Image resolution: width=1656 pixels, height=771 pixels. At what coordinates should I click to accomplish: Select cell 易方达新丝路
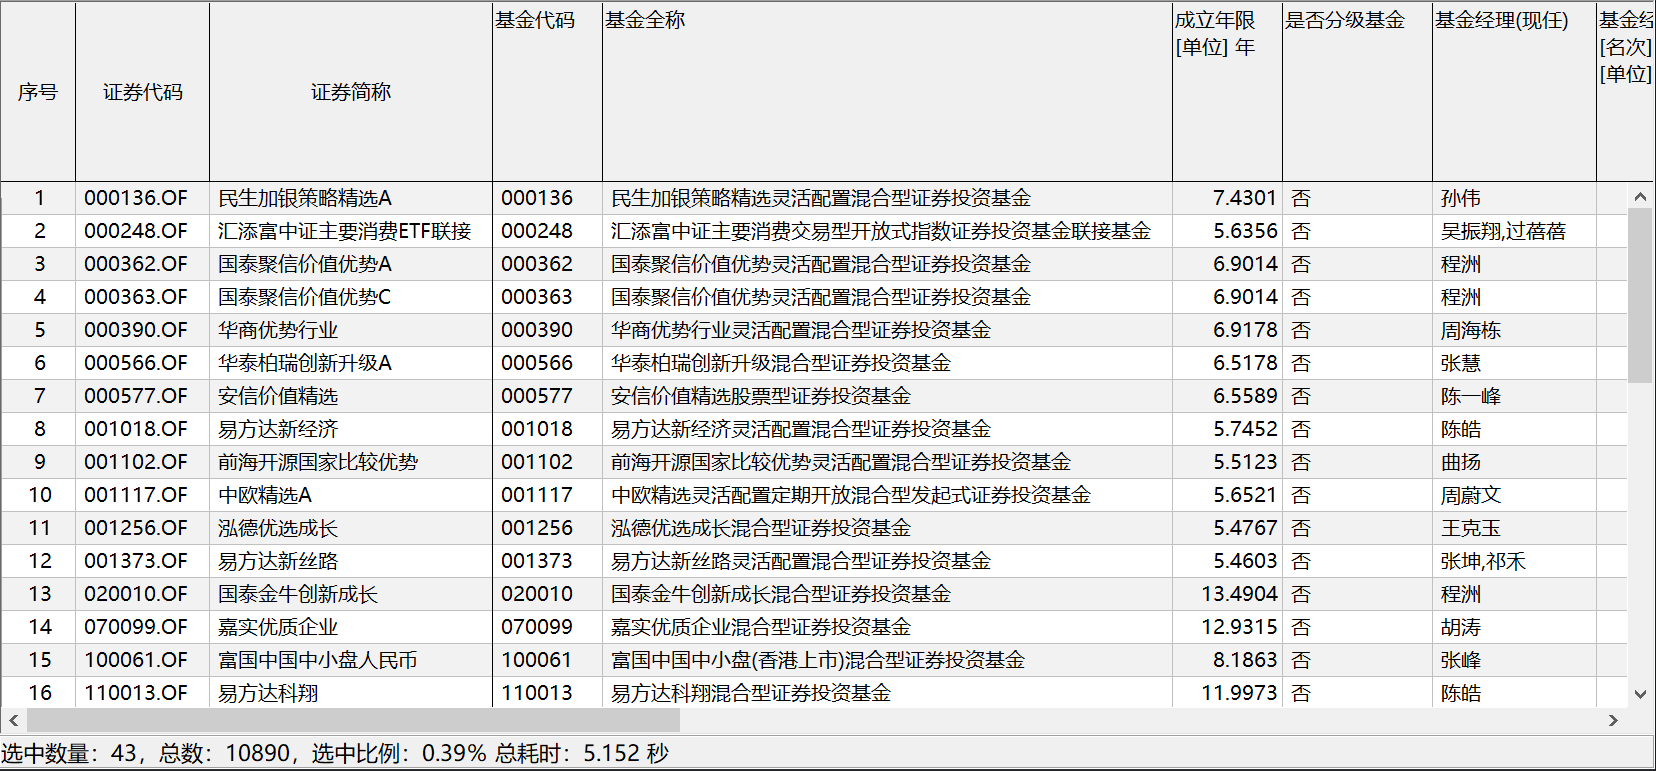(351, 561)
